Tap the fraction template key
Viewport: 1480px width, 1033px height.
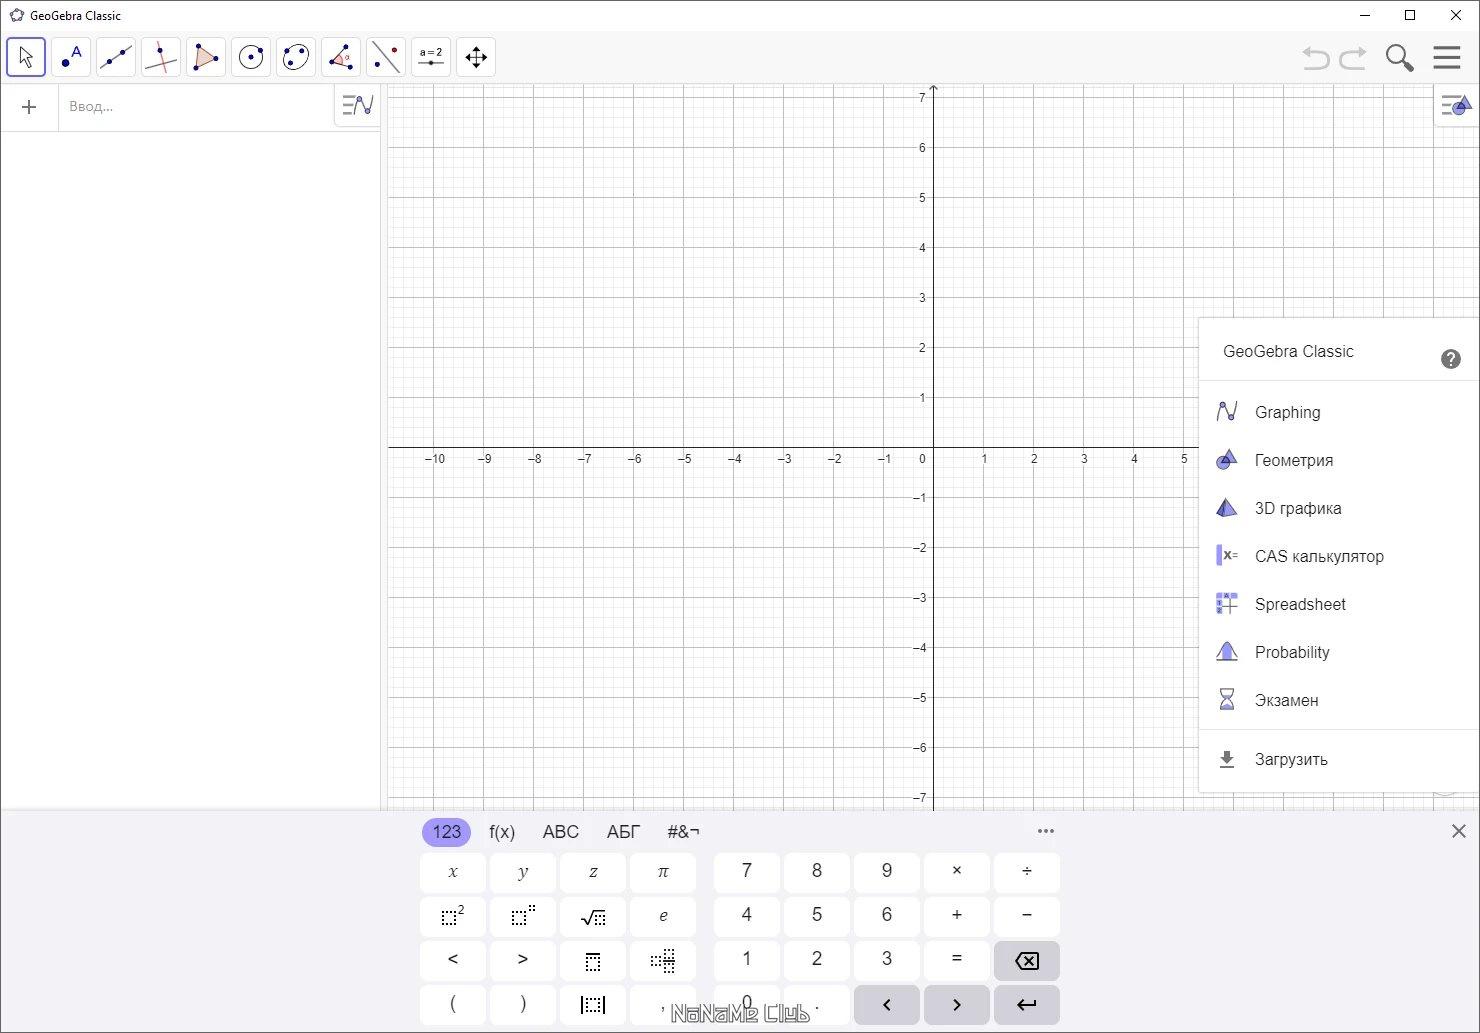click(593, 960)
